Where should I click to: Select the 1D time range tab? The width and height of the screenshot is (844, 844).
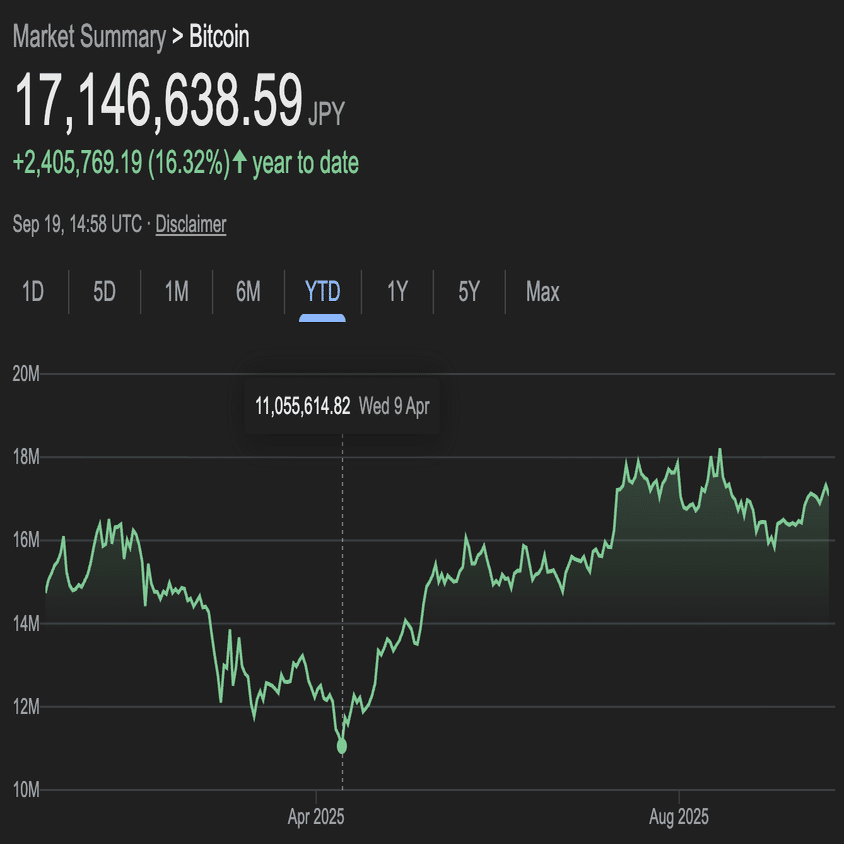[33, 292]
